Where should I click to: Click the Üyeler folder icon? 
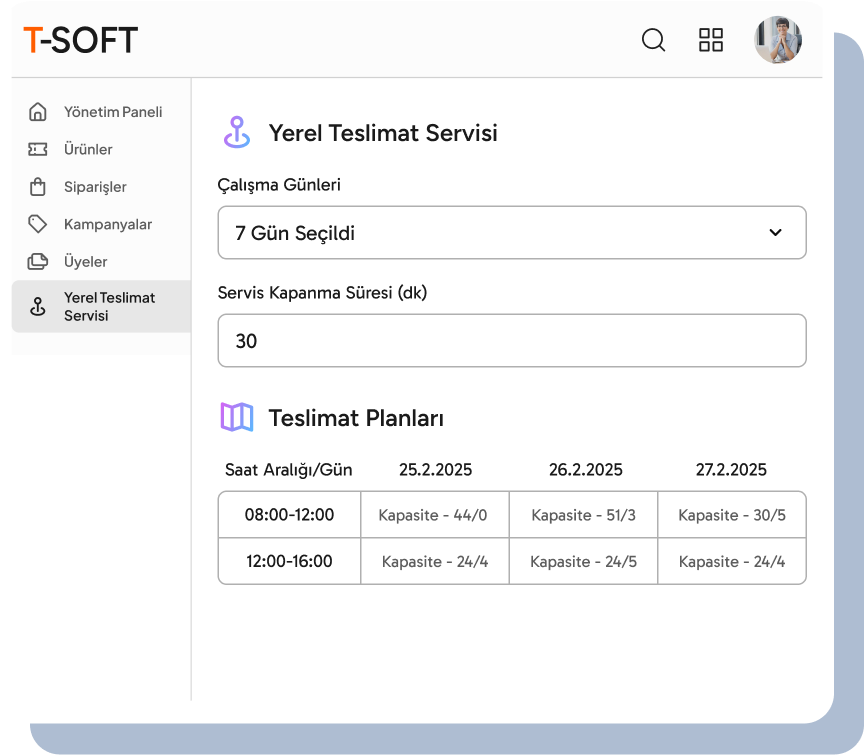[x=38, y=262]
